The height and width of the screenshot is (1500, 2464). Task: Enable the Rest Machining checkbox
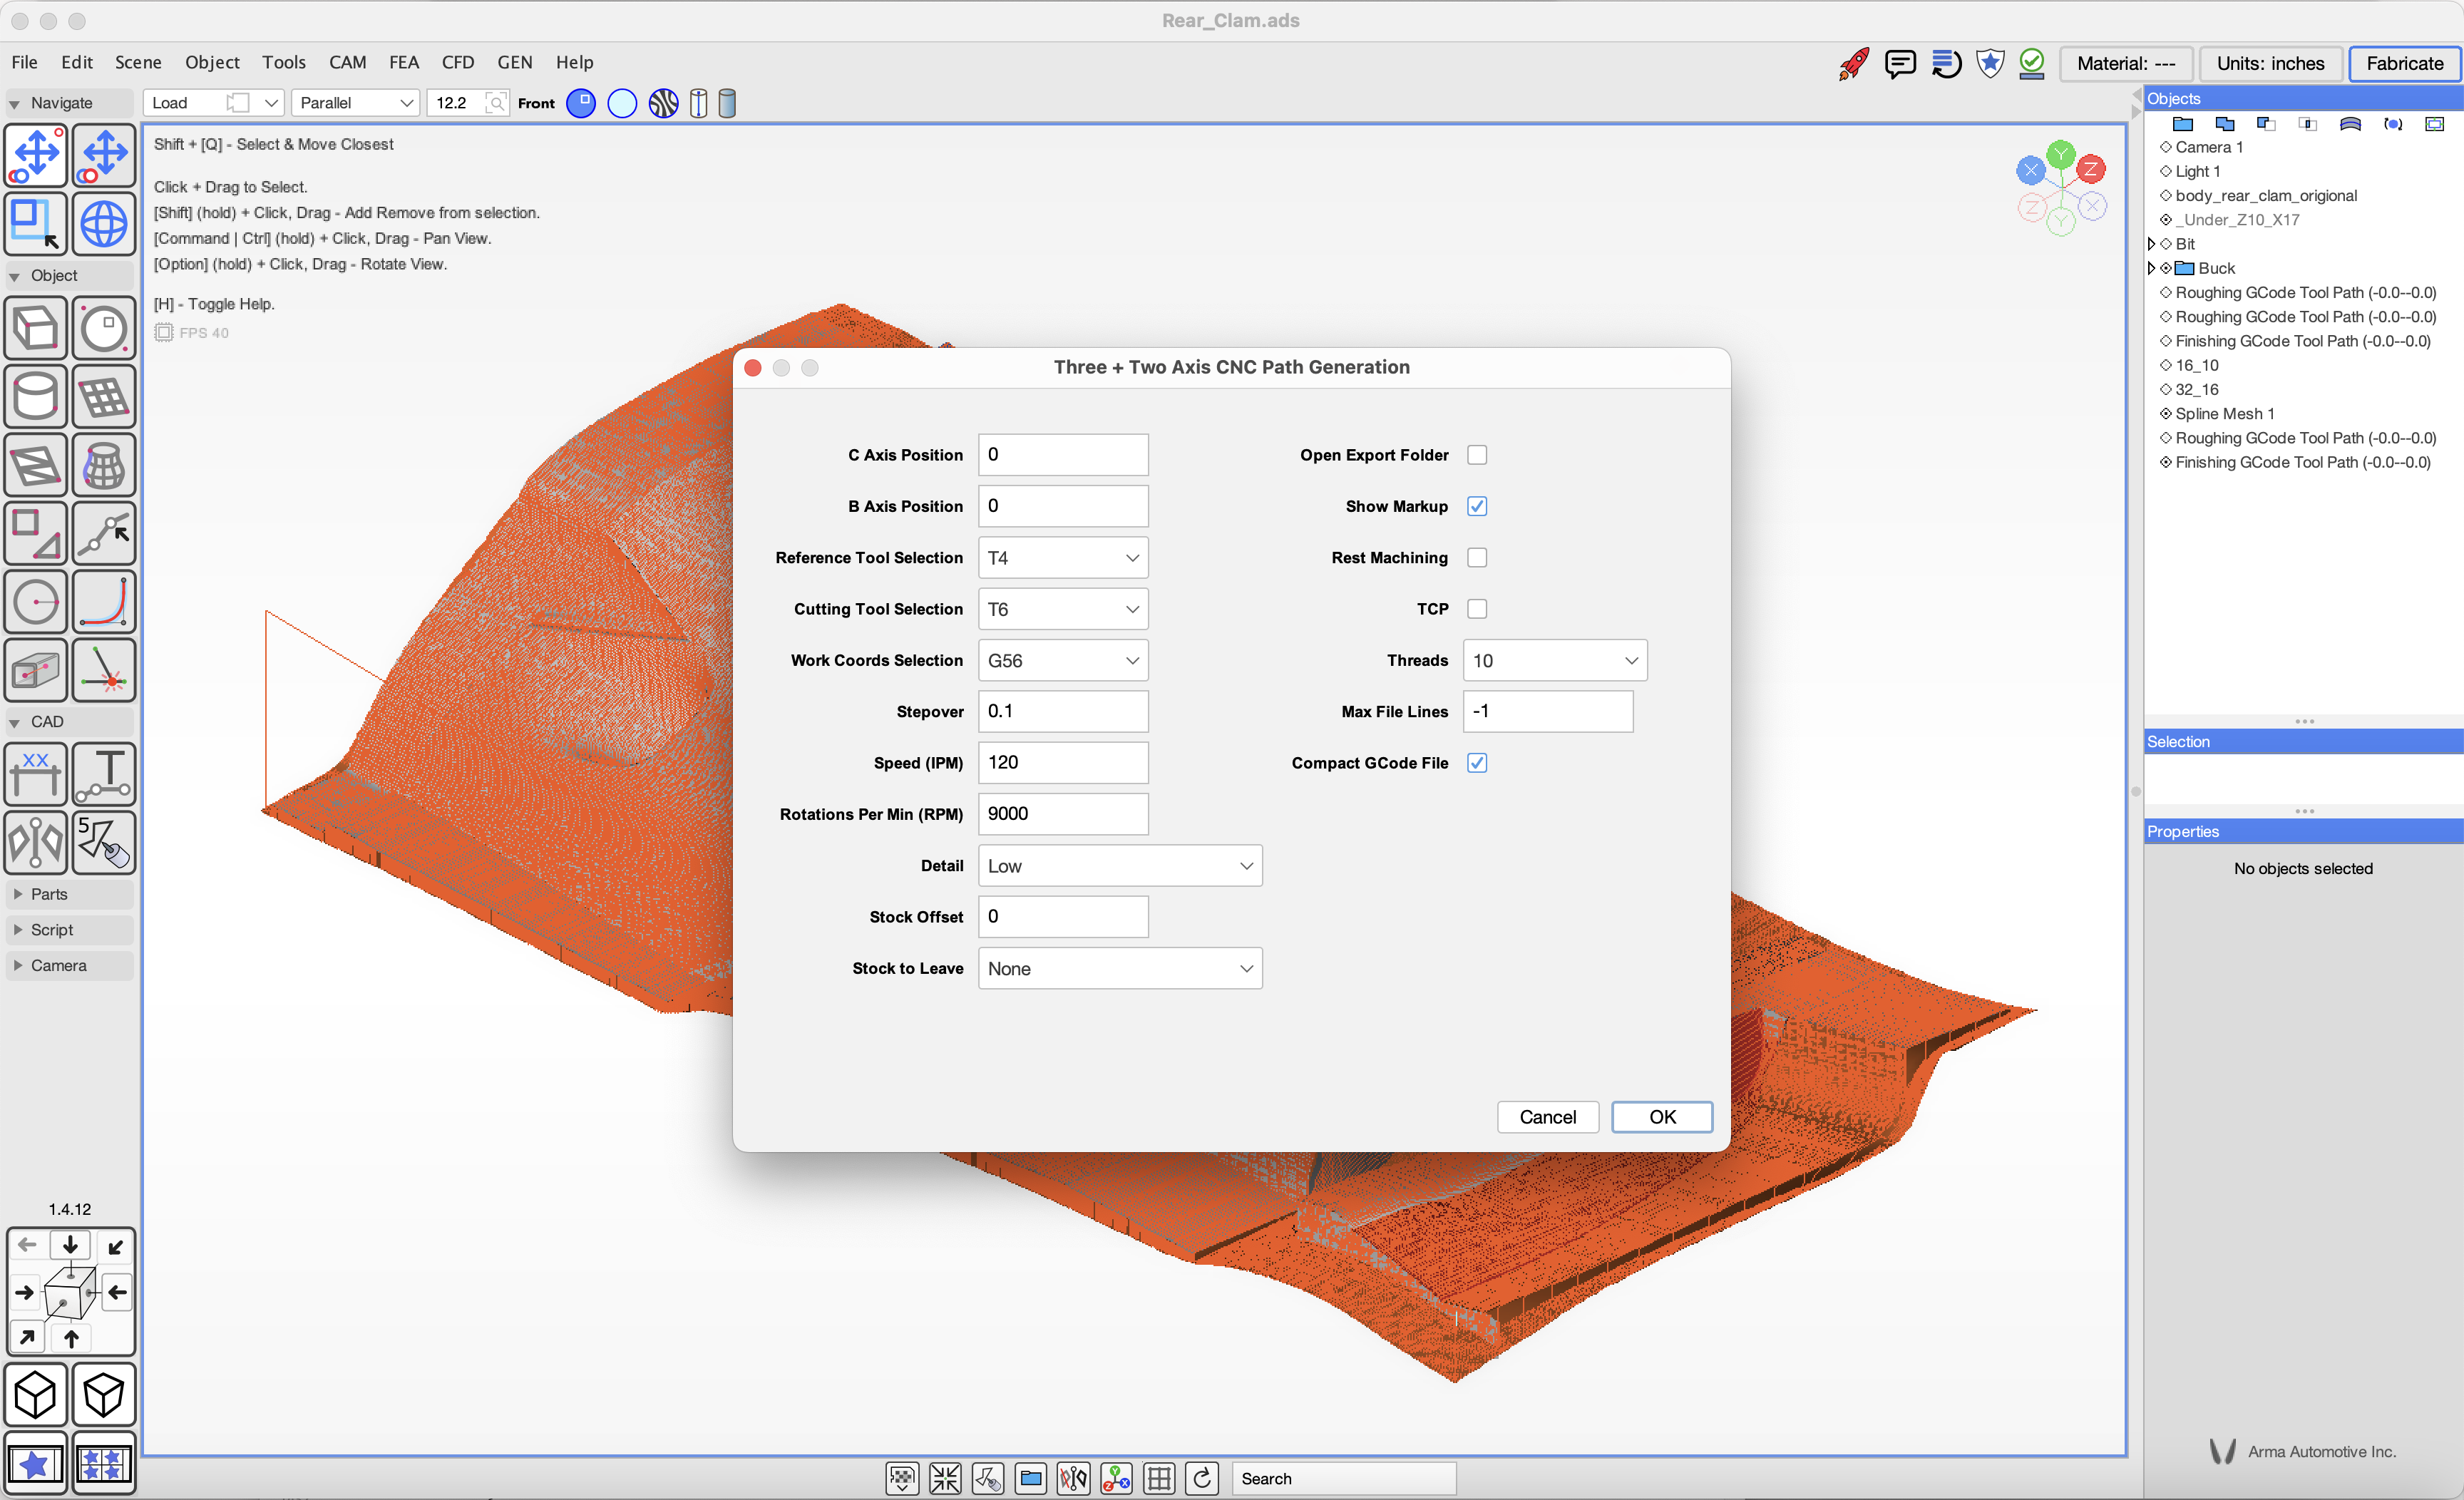(1476, 558)
